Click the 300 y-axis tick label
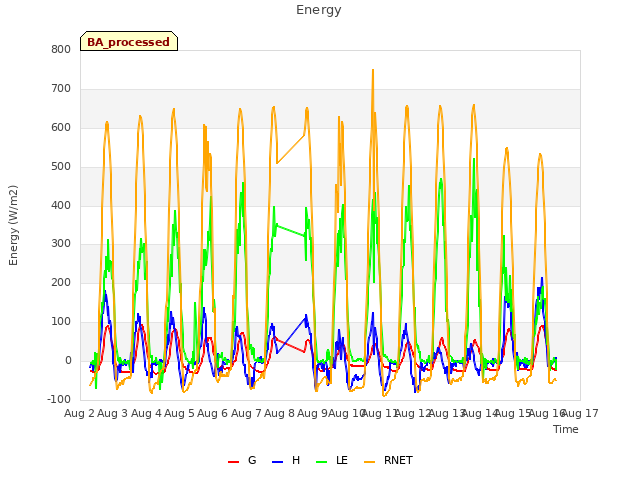This screenshot has width=640, height=480. (61, 244)
